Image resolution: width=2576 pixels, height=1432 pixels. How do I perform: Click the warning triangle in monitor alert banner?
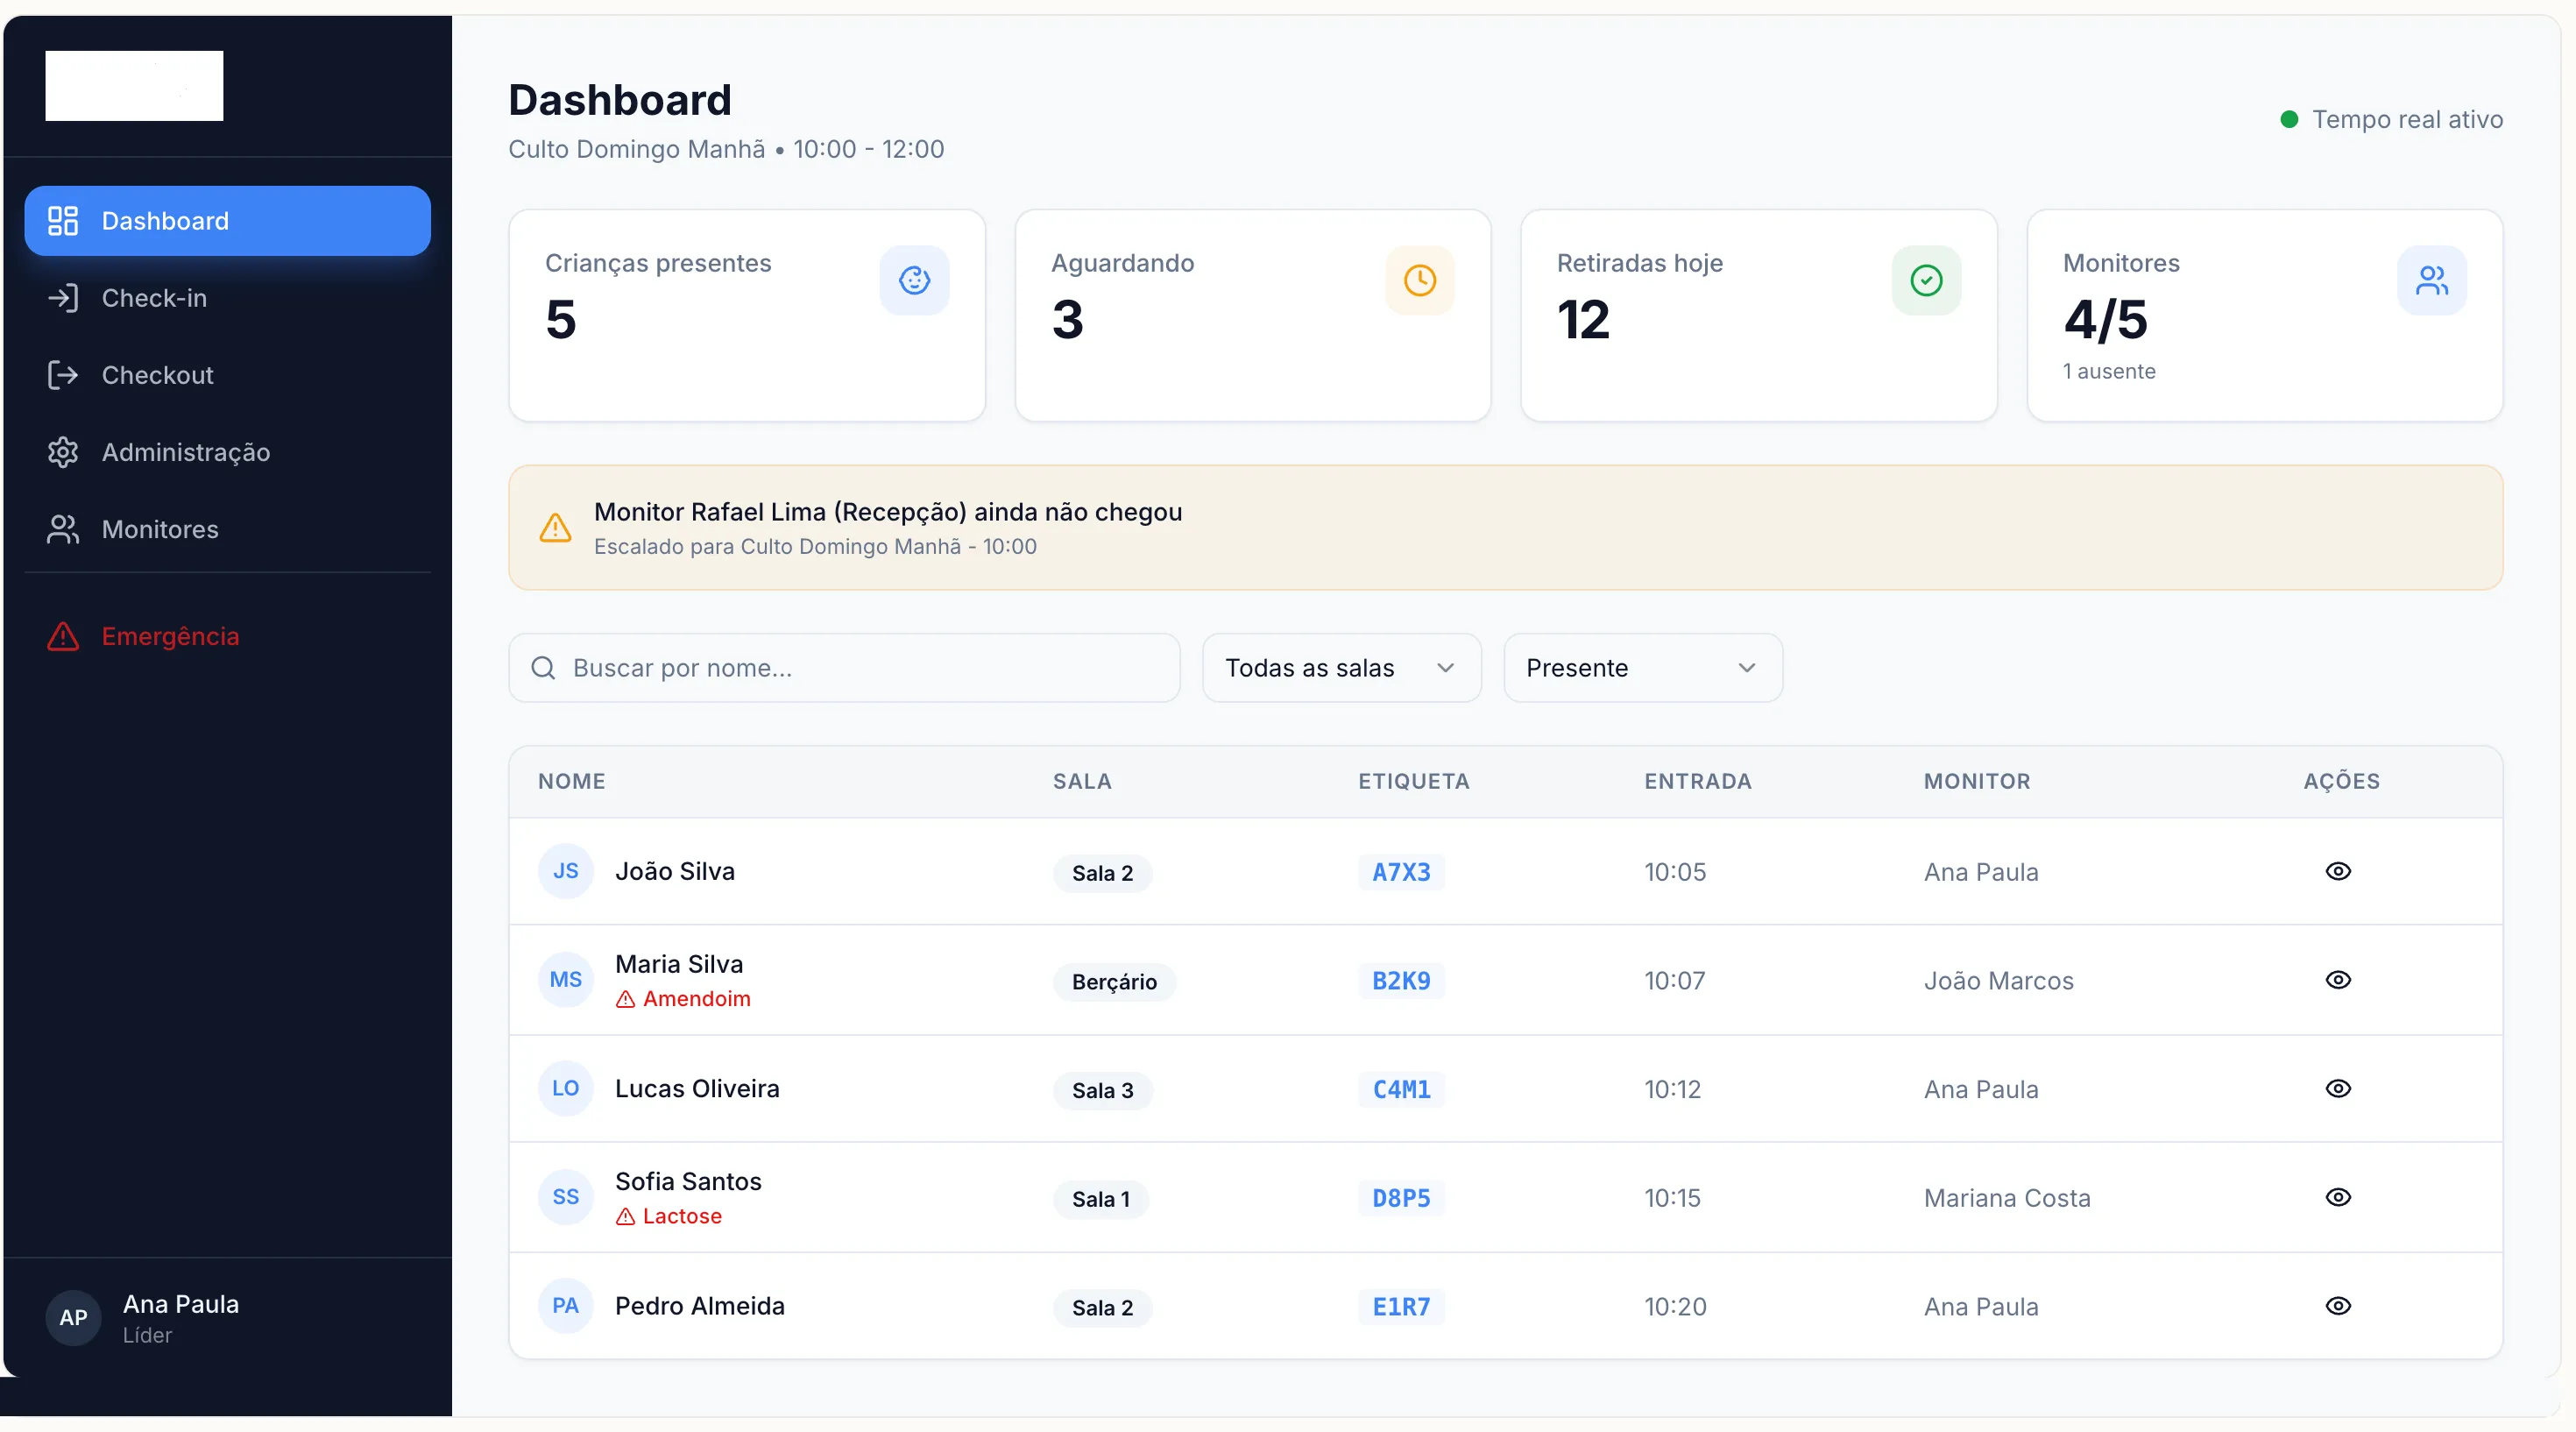point(555,527)
